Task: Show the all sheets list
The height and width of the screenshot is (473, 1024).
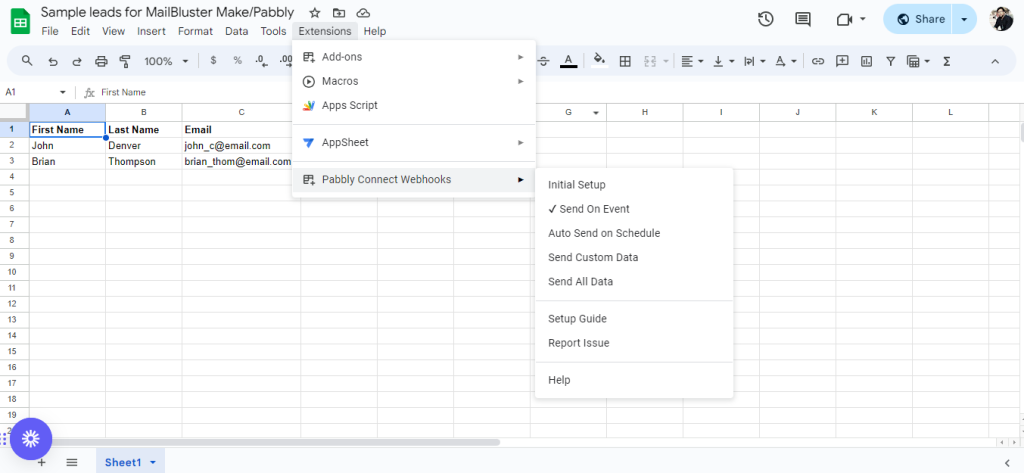Action: (x=72, y=463)
